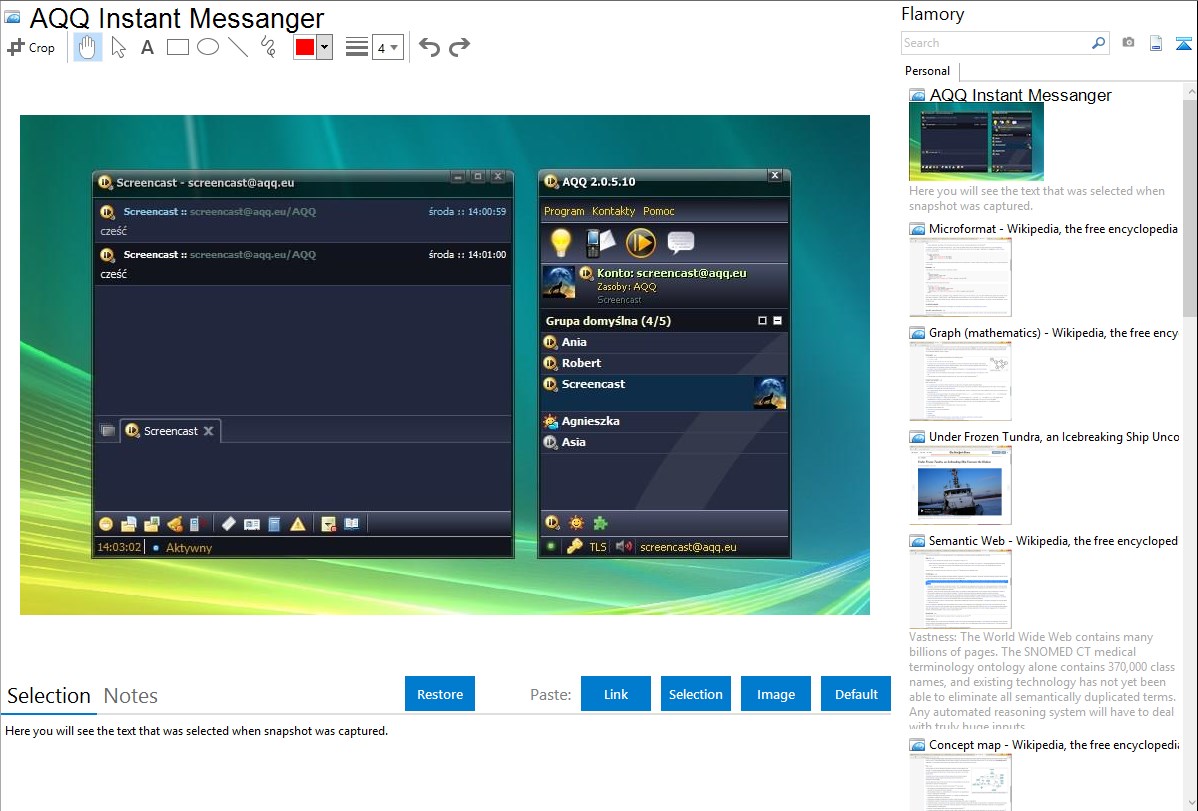
Task: Click the Restore button
Action: tap(440, 694)
